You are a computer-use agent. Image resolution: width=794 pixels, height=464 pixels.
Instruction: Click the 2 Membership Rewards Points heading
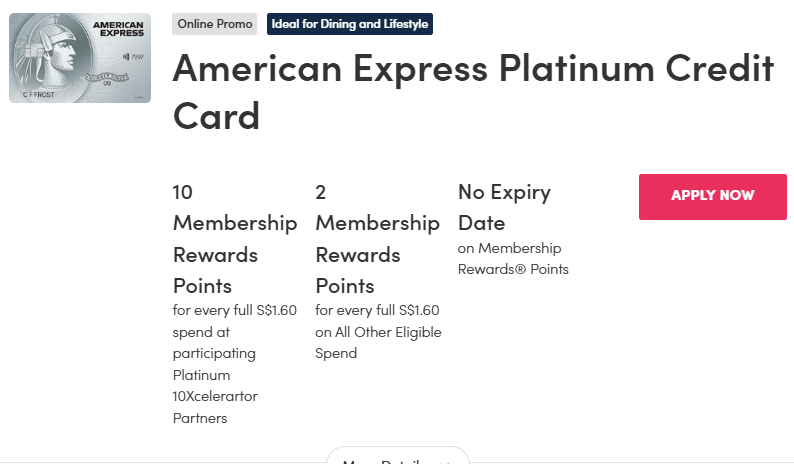point(377,238)
